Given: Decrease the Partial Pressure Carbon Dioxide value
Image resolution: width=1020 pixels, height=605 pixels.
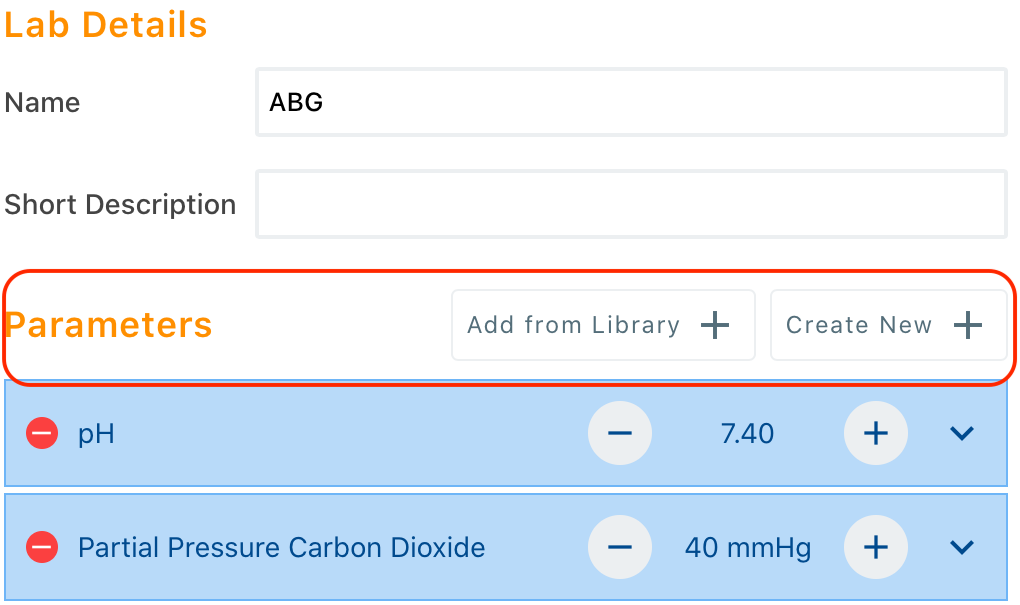Looking at the screenshot, I should (619, 547).
